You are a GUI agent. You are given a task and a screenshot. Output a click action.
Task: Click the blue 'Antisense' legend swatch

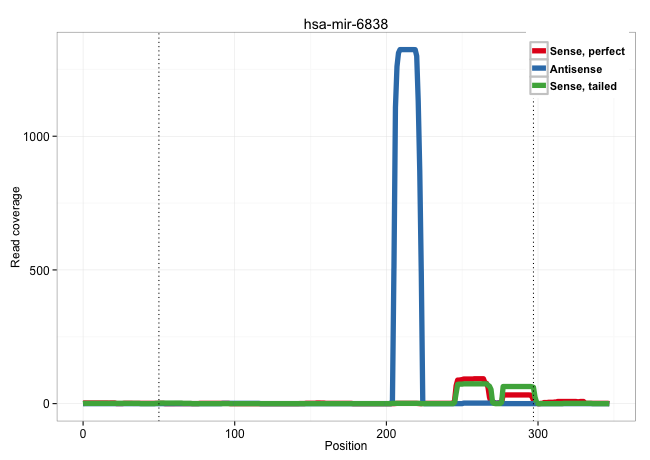(x=539, y=69)
